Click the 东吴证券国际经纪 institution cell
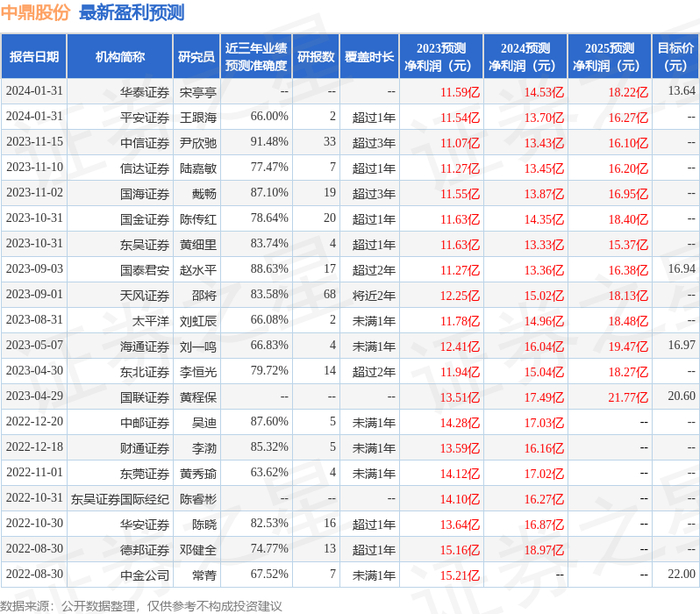Screen dimensions: 700x614 [x=120, y=499]
